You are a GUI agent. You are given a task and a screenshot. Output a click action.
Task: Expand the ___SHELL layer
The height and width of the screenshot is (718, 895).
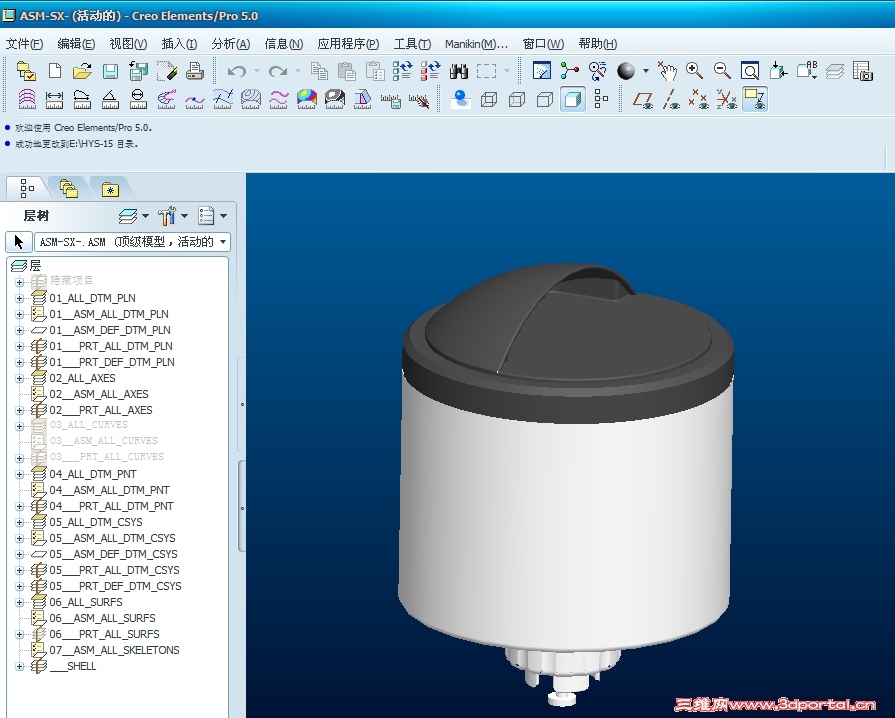pyautogui.click(x=19, y=666)
